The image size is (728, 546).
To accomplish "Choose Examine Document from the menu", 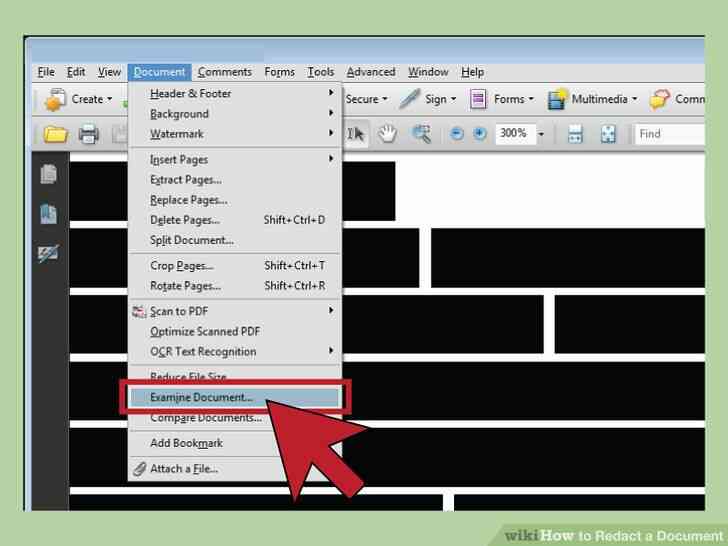I will click(201, 397).
